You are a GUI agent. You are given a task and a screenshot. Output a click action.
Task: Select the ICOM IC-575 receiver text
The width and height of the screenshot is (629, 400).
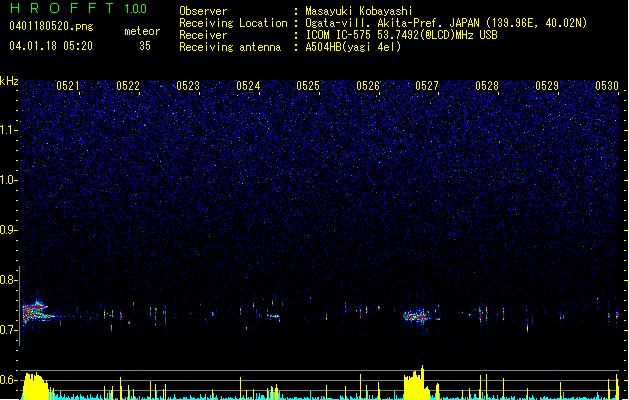(401, 35)
